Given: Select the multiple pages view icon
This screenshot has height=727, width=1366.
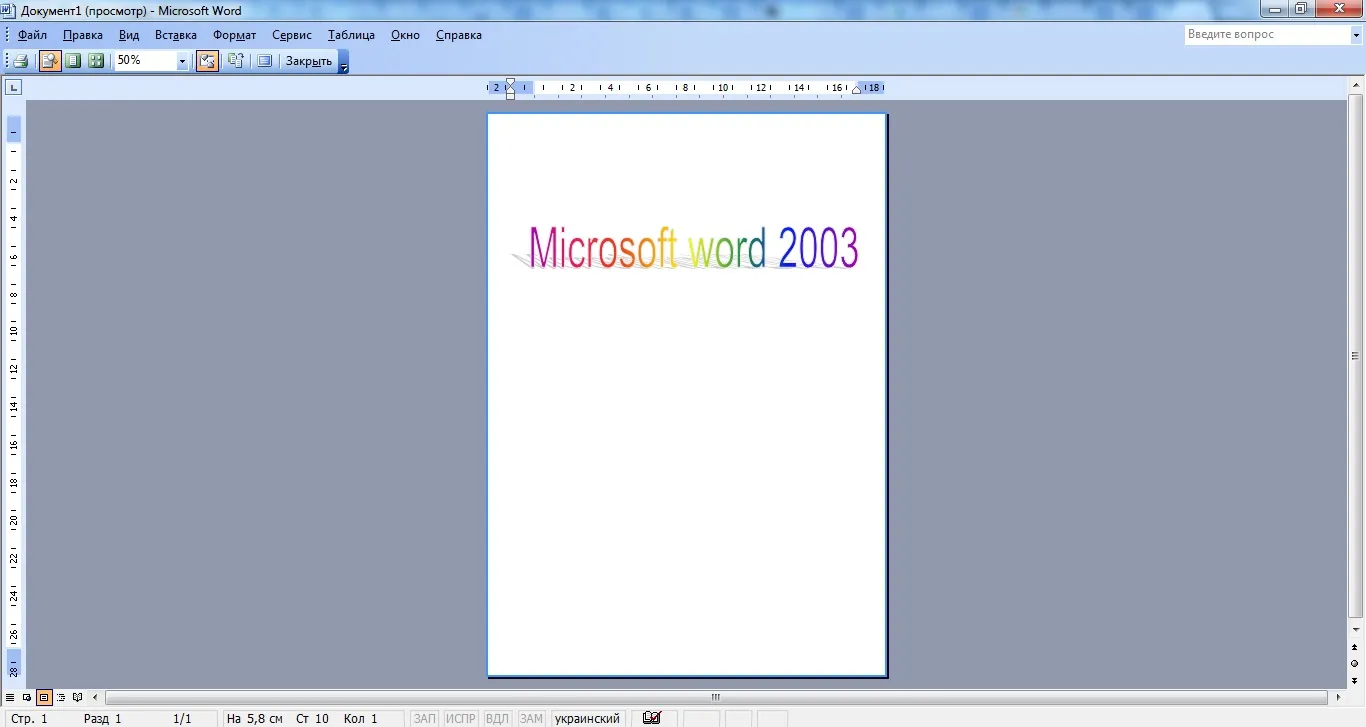Looking at the screenshot, I should click(x=96, y=61).
